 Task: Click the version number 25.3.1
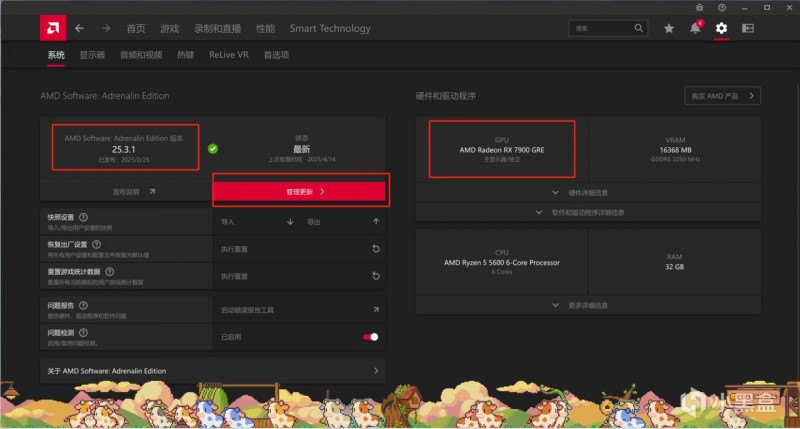123,149
